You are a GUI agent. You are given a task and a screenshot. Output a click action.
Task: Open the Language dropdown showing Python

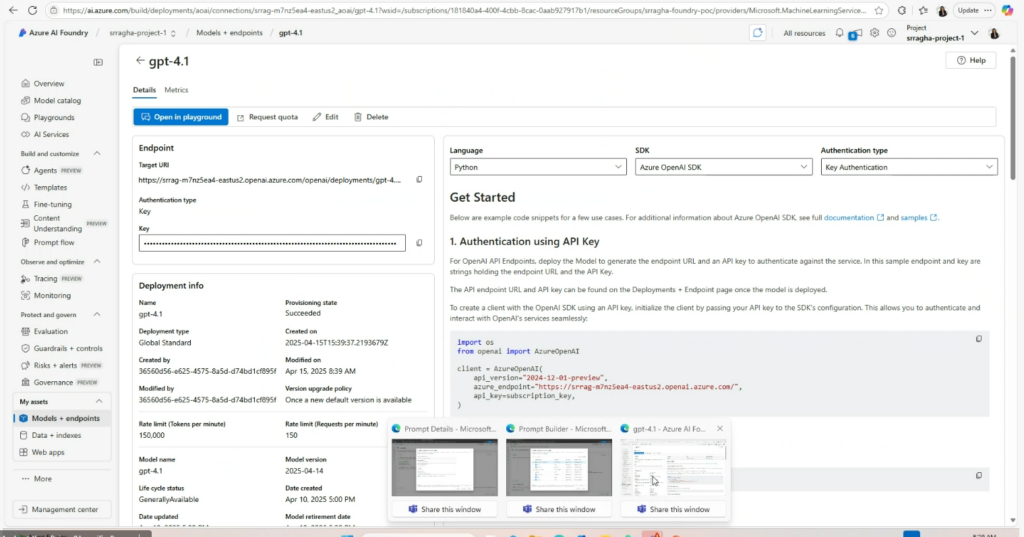(538, 167)
